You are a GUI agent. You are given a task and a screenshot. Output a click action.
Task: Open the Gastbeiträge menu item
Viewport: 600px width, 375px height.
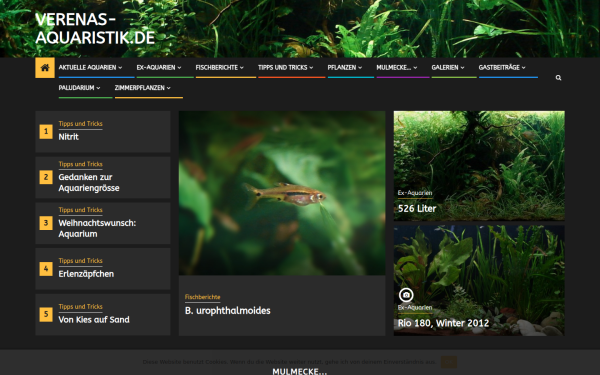(499, 67)
